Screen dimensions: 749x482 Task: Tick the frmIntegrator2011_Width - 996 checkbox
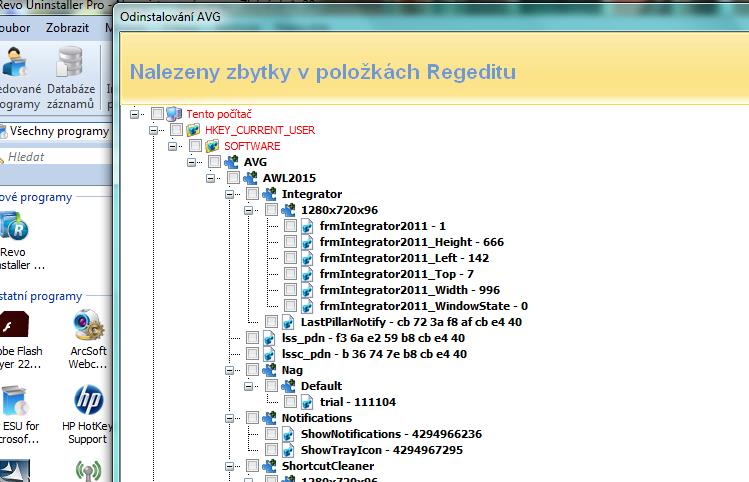click(290, 290)
